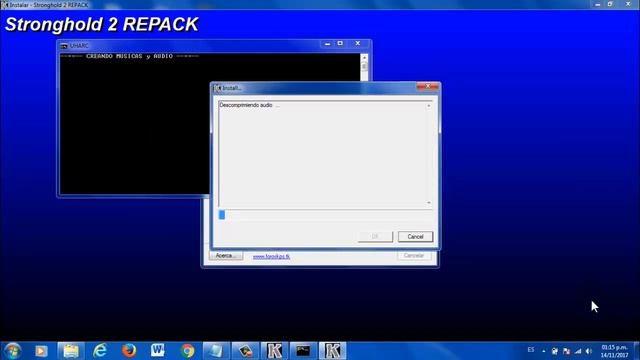Open Action Center flag icon

[x=567, y=351]
